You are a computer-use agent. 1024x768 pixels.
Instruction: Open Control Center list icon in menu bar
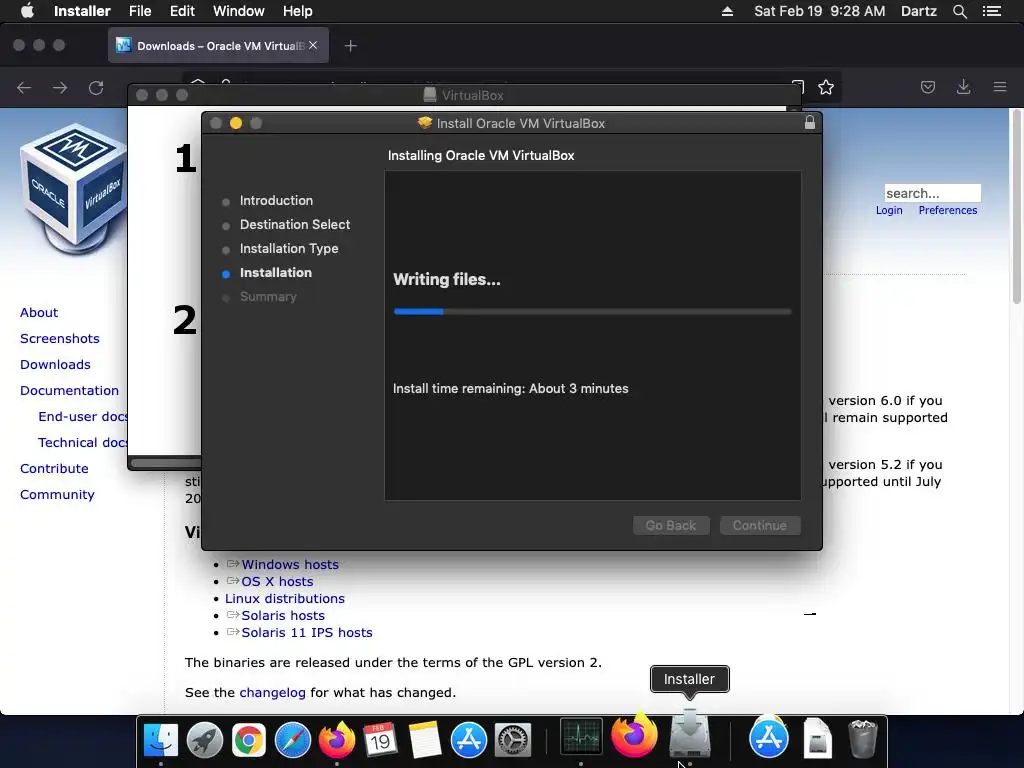(992, 11)
